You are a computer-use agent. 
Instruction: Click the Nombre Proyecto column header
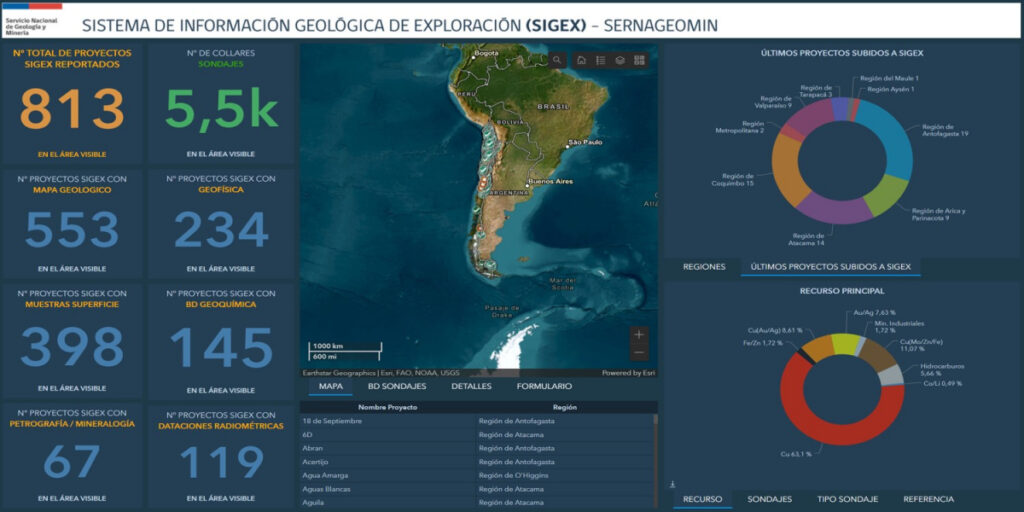tap(387, 407)
